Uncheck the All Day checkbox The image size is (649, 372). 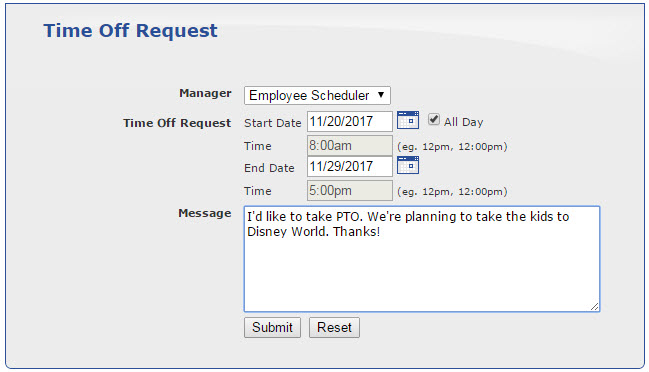point(433,120)
